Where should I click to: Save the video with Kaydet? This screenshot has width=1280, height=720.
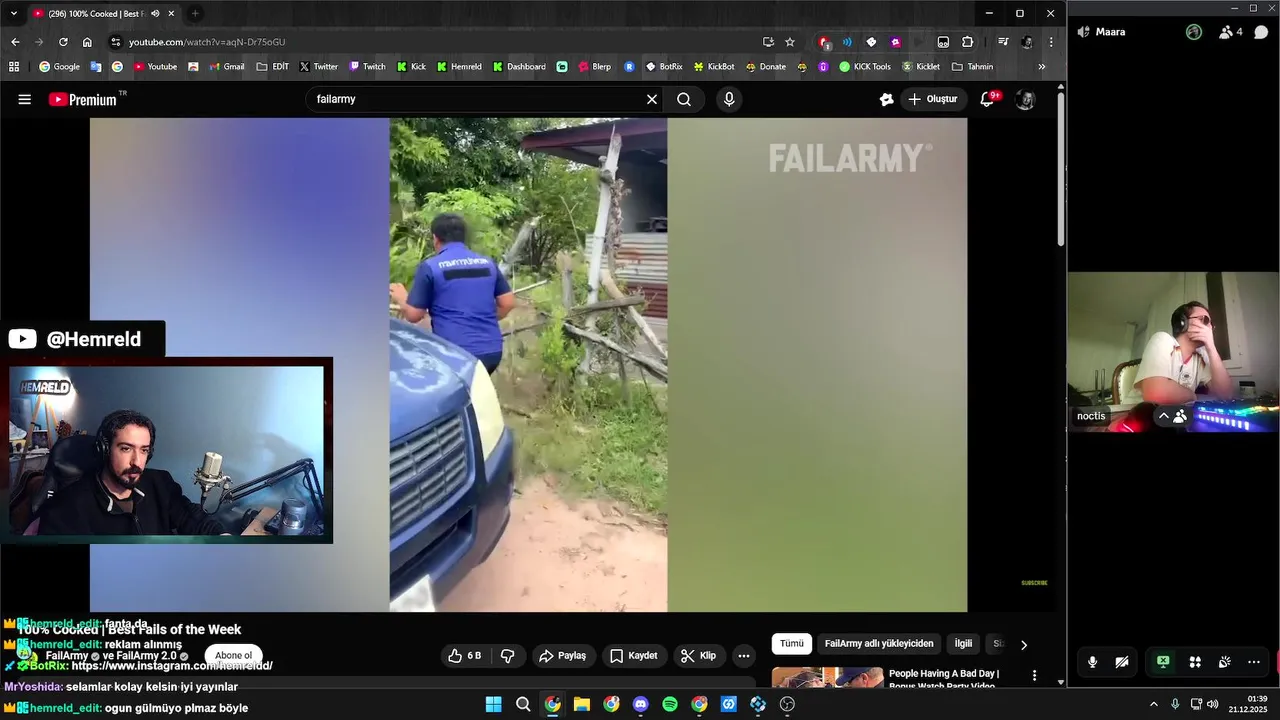[634, 656]
